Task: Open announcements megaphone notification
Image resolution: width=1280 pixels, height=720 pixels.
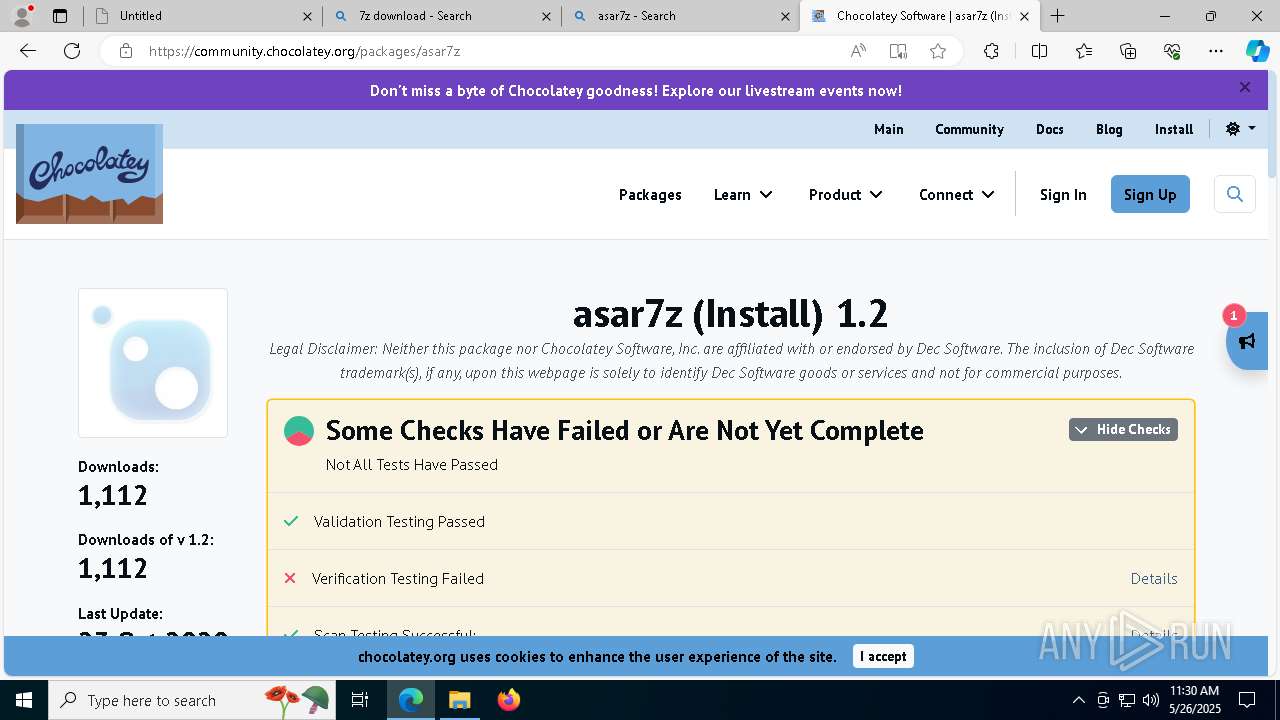Action: [x=1247, y=341]
